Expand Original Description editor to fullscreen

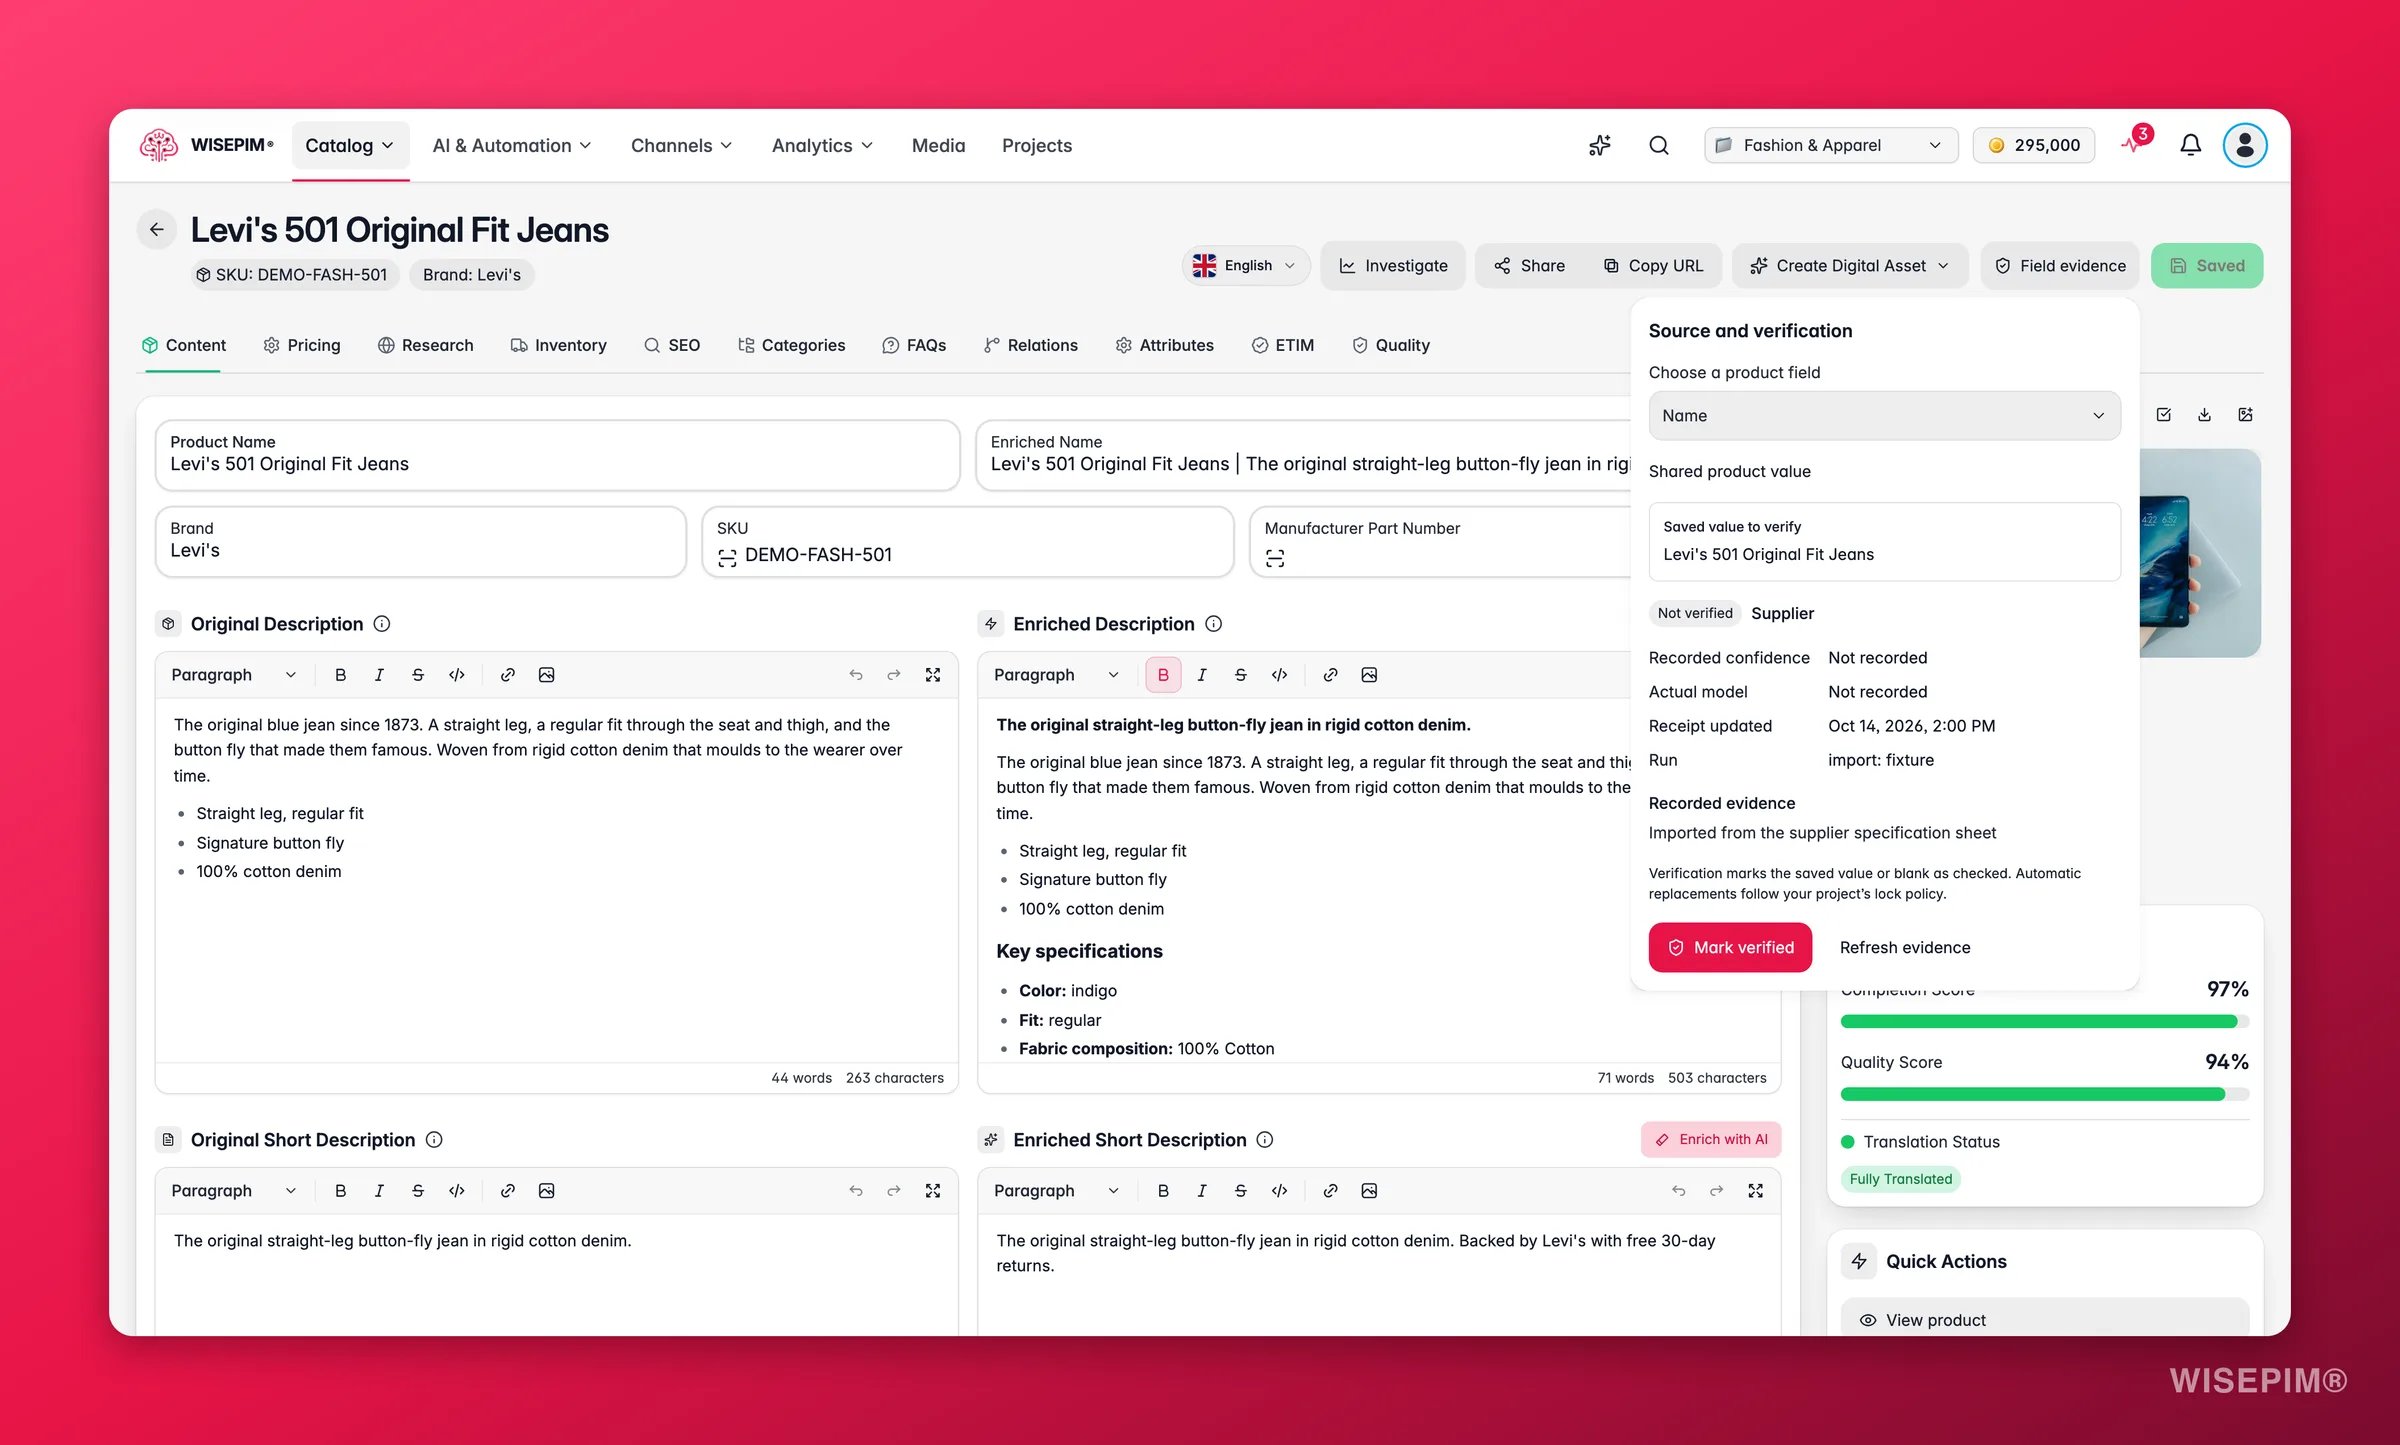click(933, 675)
